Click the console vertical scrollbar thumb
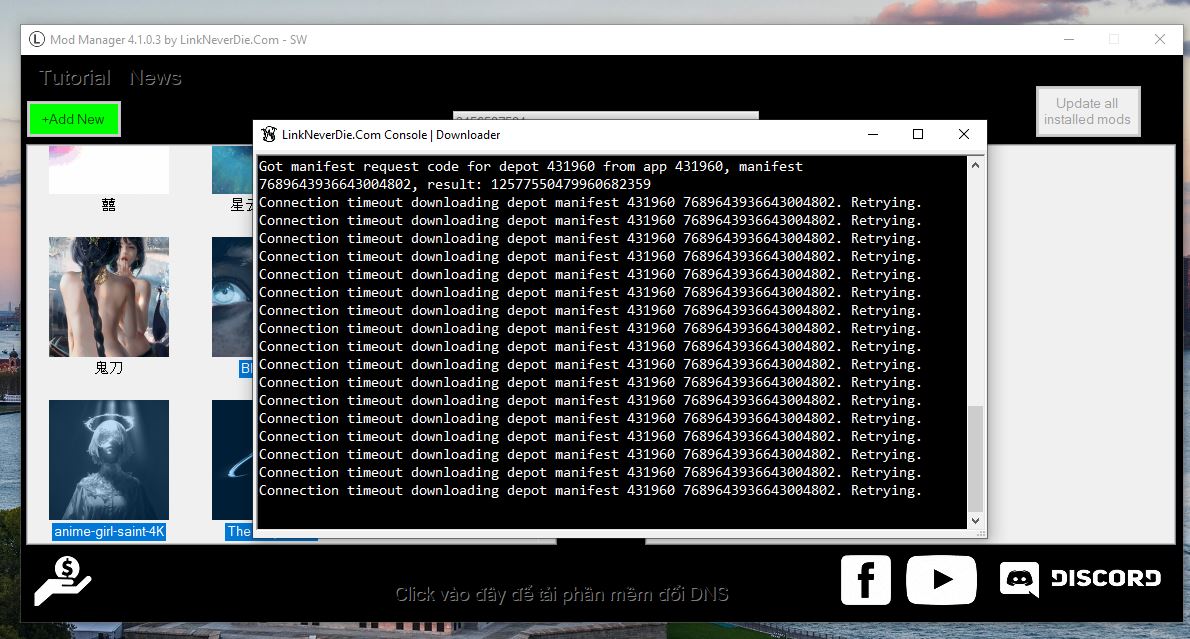 pyautogui.click(x=976, y=460)
